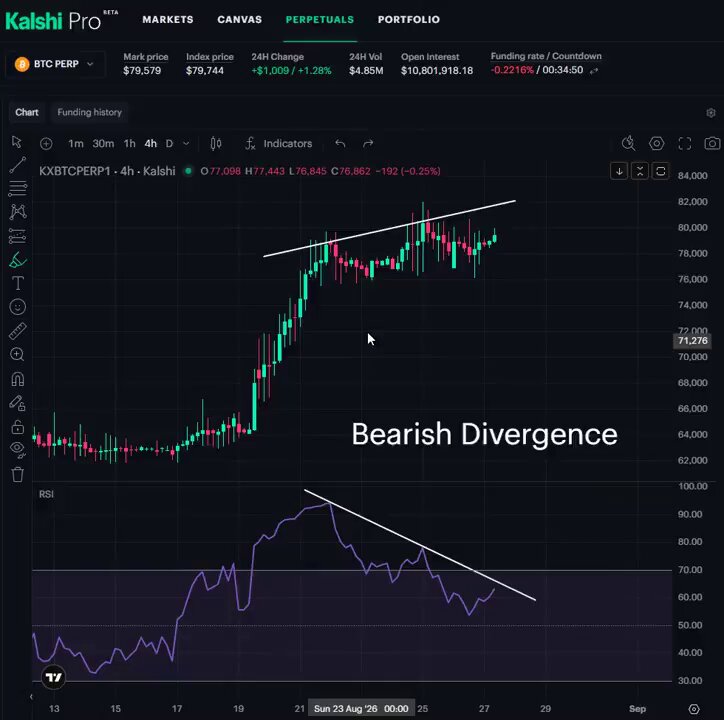
Task: Select the Text annotation tool
Action: [18, 283]
